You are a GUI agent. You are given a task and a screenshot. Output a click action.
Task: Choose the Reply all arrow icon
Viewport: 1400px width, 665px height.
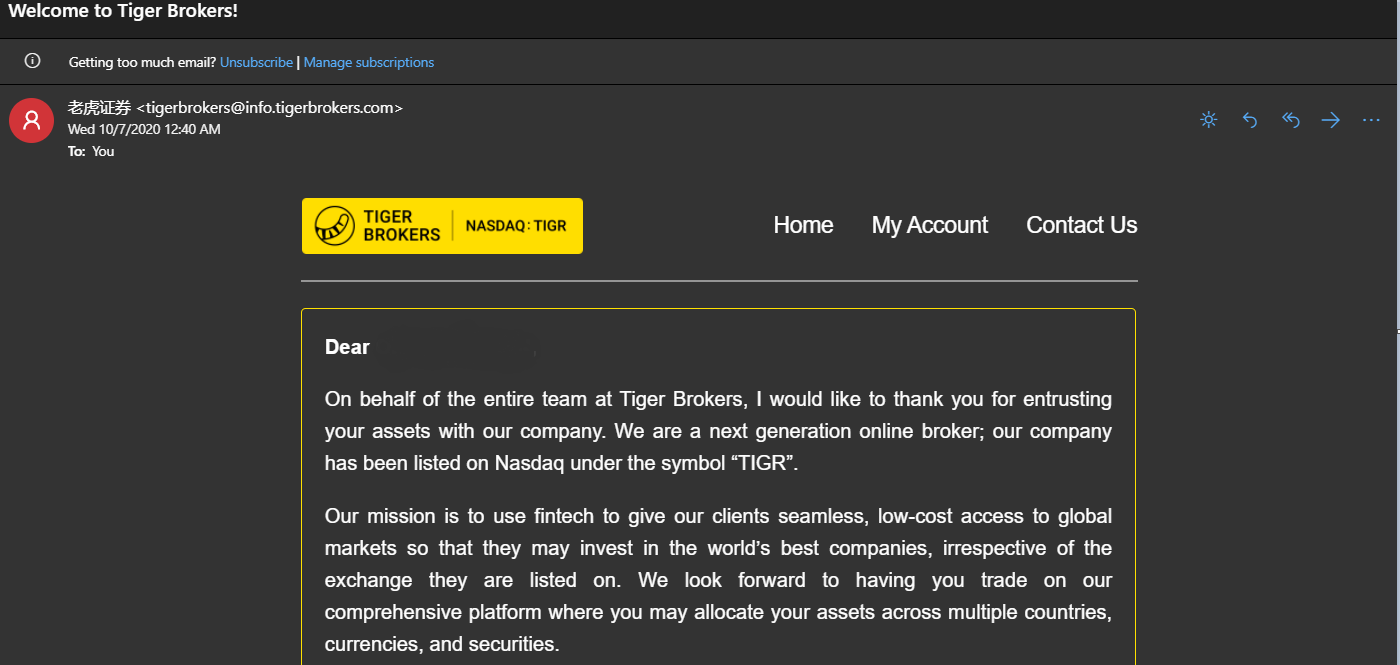coord(1291,120)
